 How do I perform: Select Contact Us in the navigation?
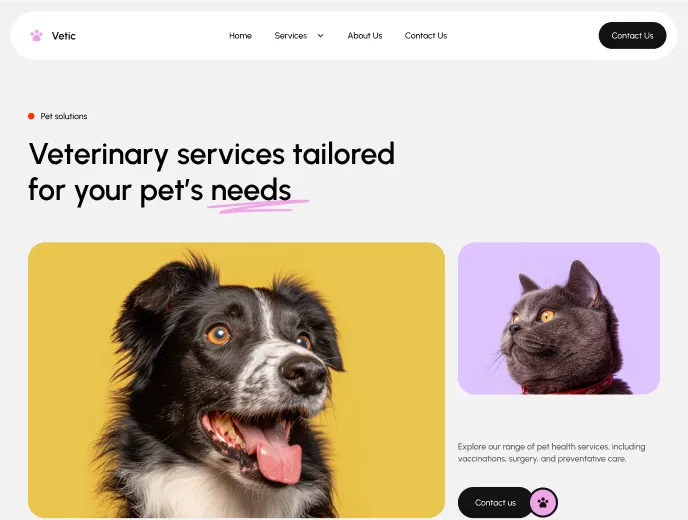pyautogui.click(x=426, y=36)
